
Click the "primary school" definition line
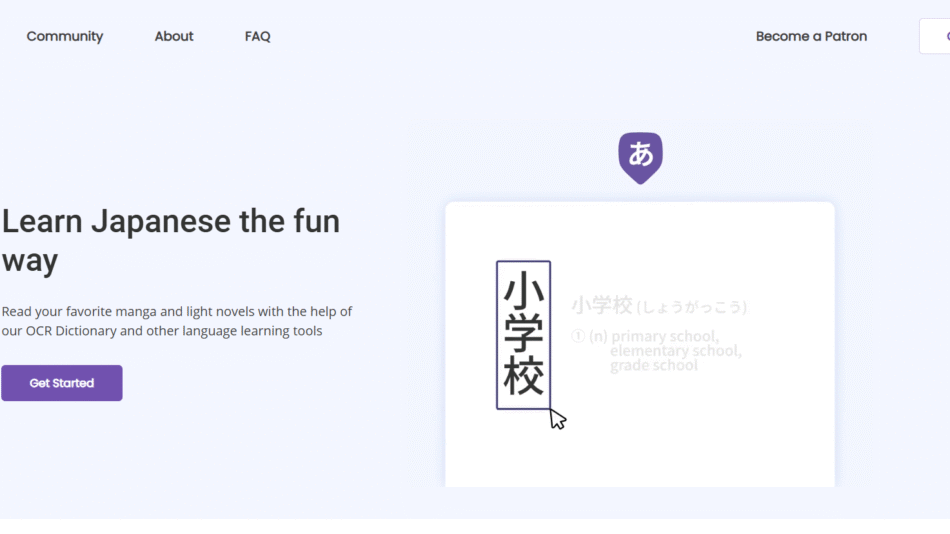(x=664, y=336)
